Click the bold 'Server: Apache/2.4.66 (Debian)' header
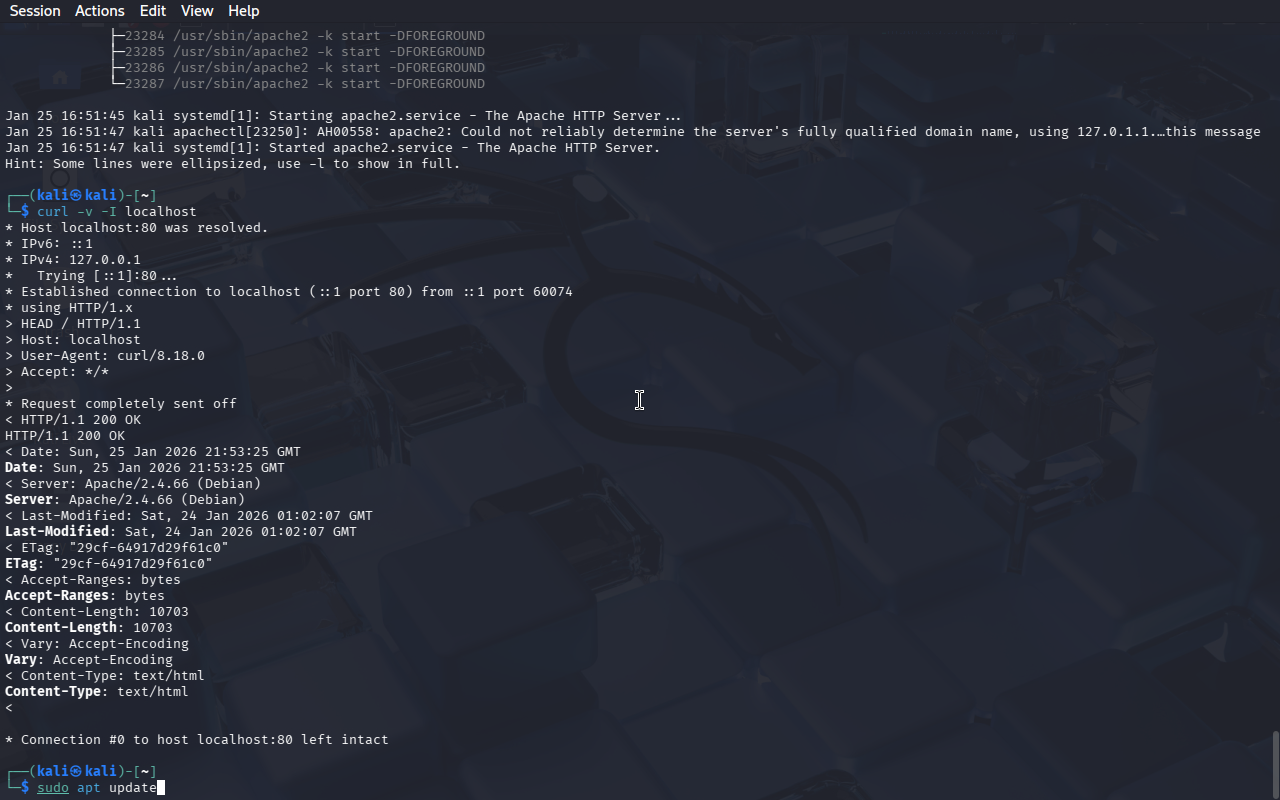This screenshot has width=1280, height=800. coord(125,500)
